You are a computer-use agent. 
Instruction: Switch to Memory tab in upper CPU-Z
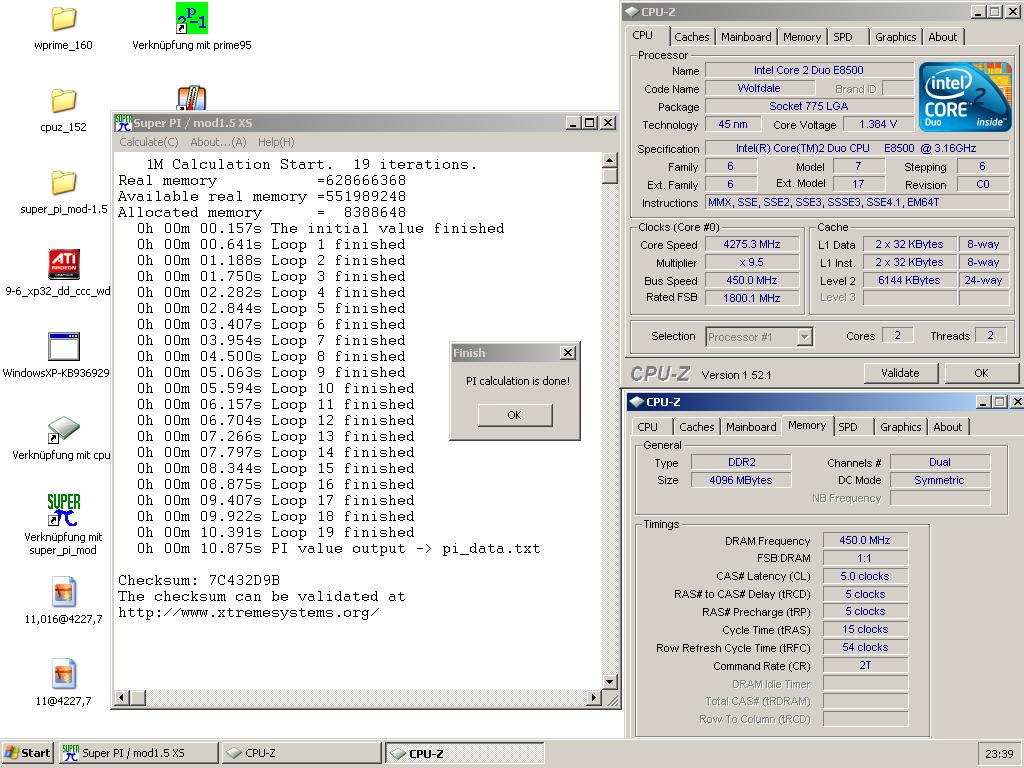click(x=801, y=37)
